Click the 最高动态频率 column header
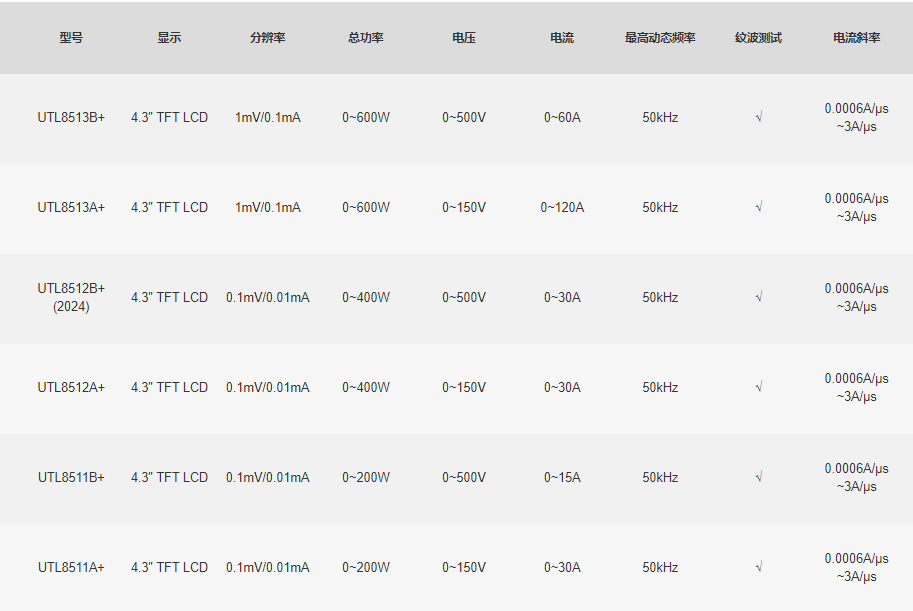The width and height of the screenshot is (913, 611). pyautogui.click(x=660, y=38)
